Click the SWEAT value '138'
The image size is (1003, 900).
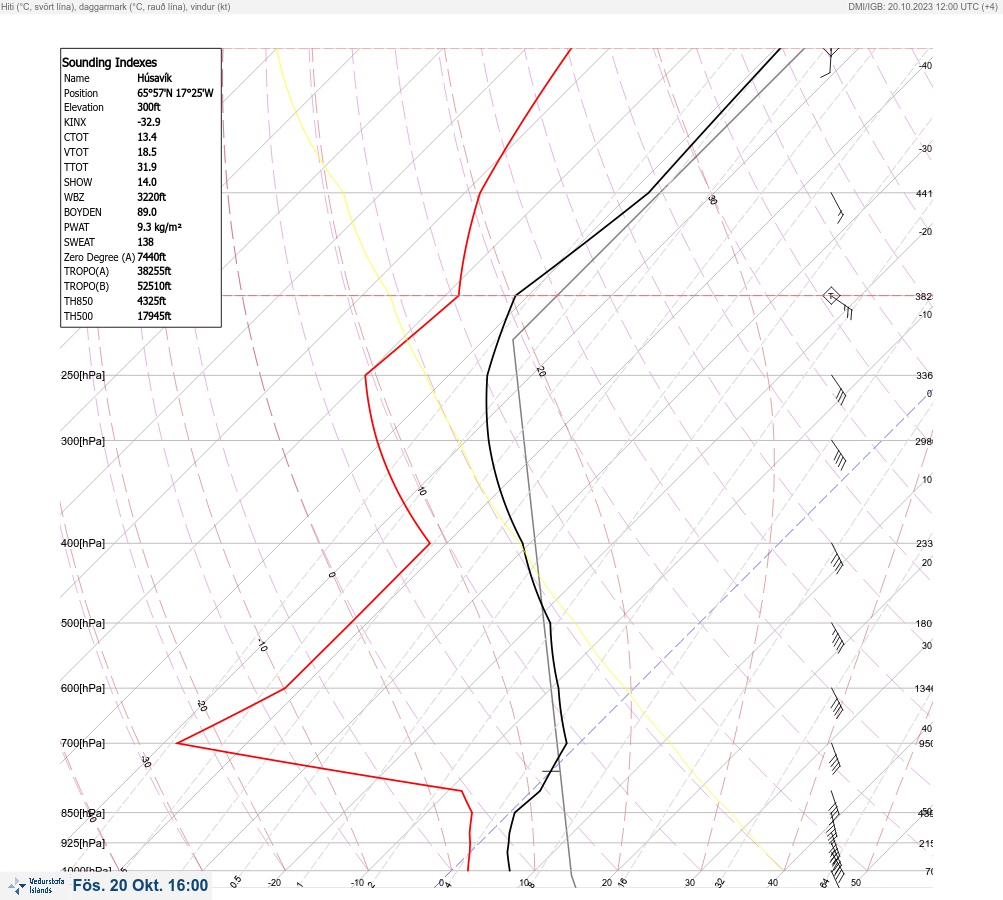[x=145, y=242]
